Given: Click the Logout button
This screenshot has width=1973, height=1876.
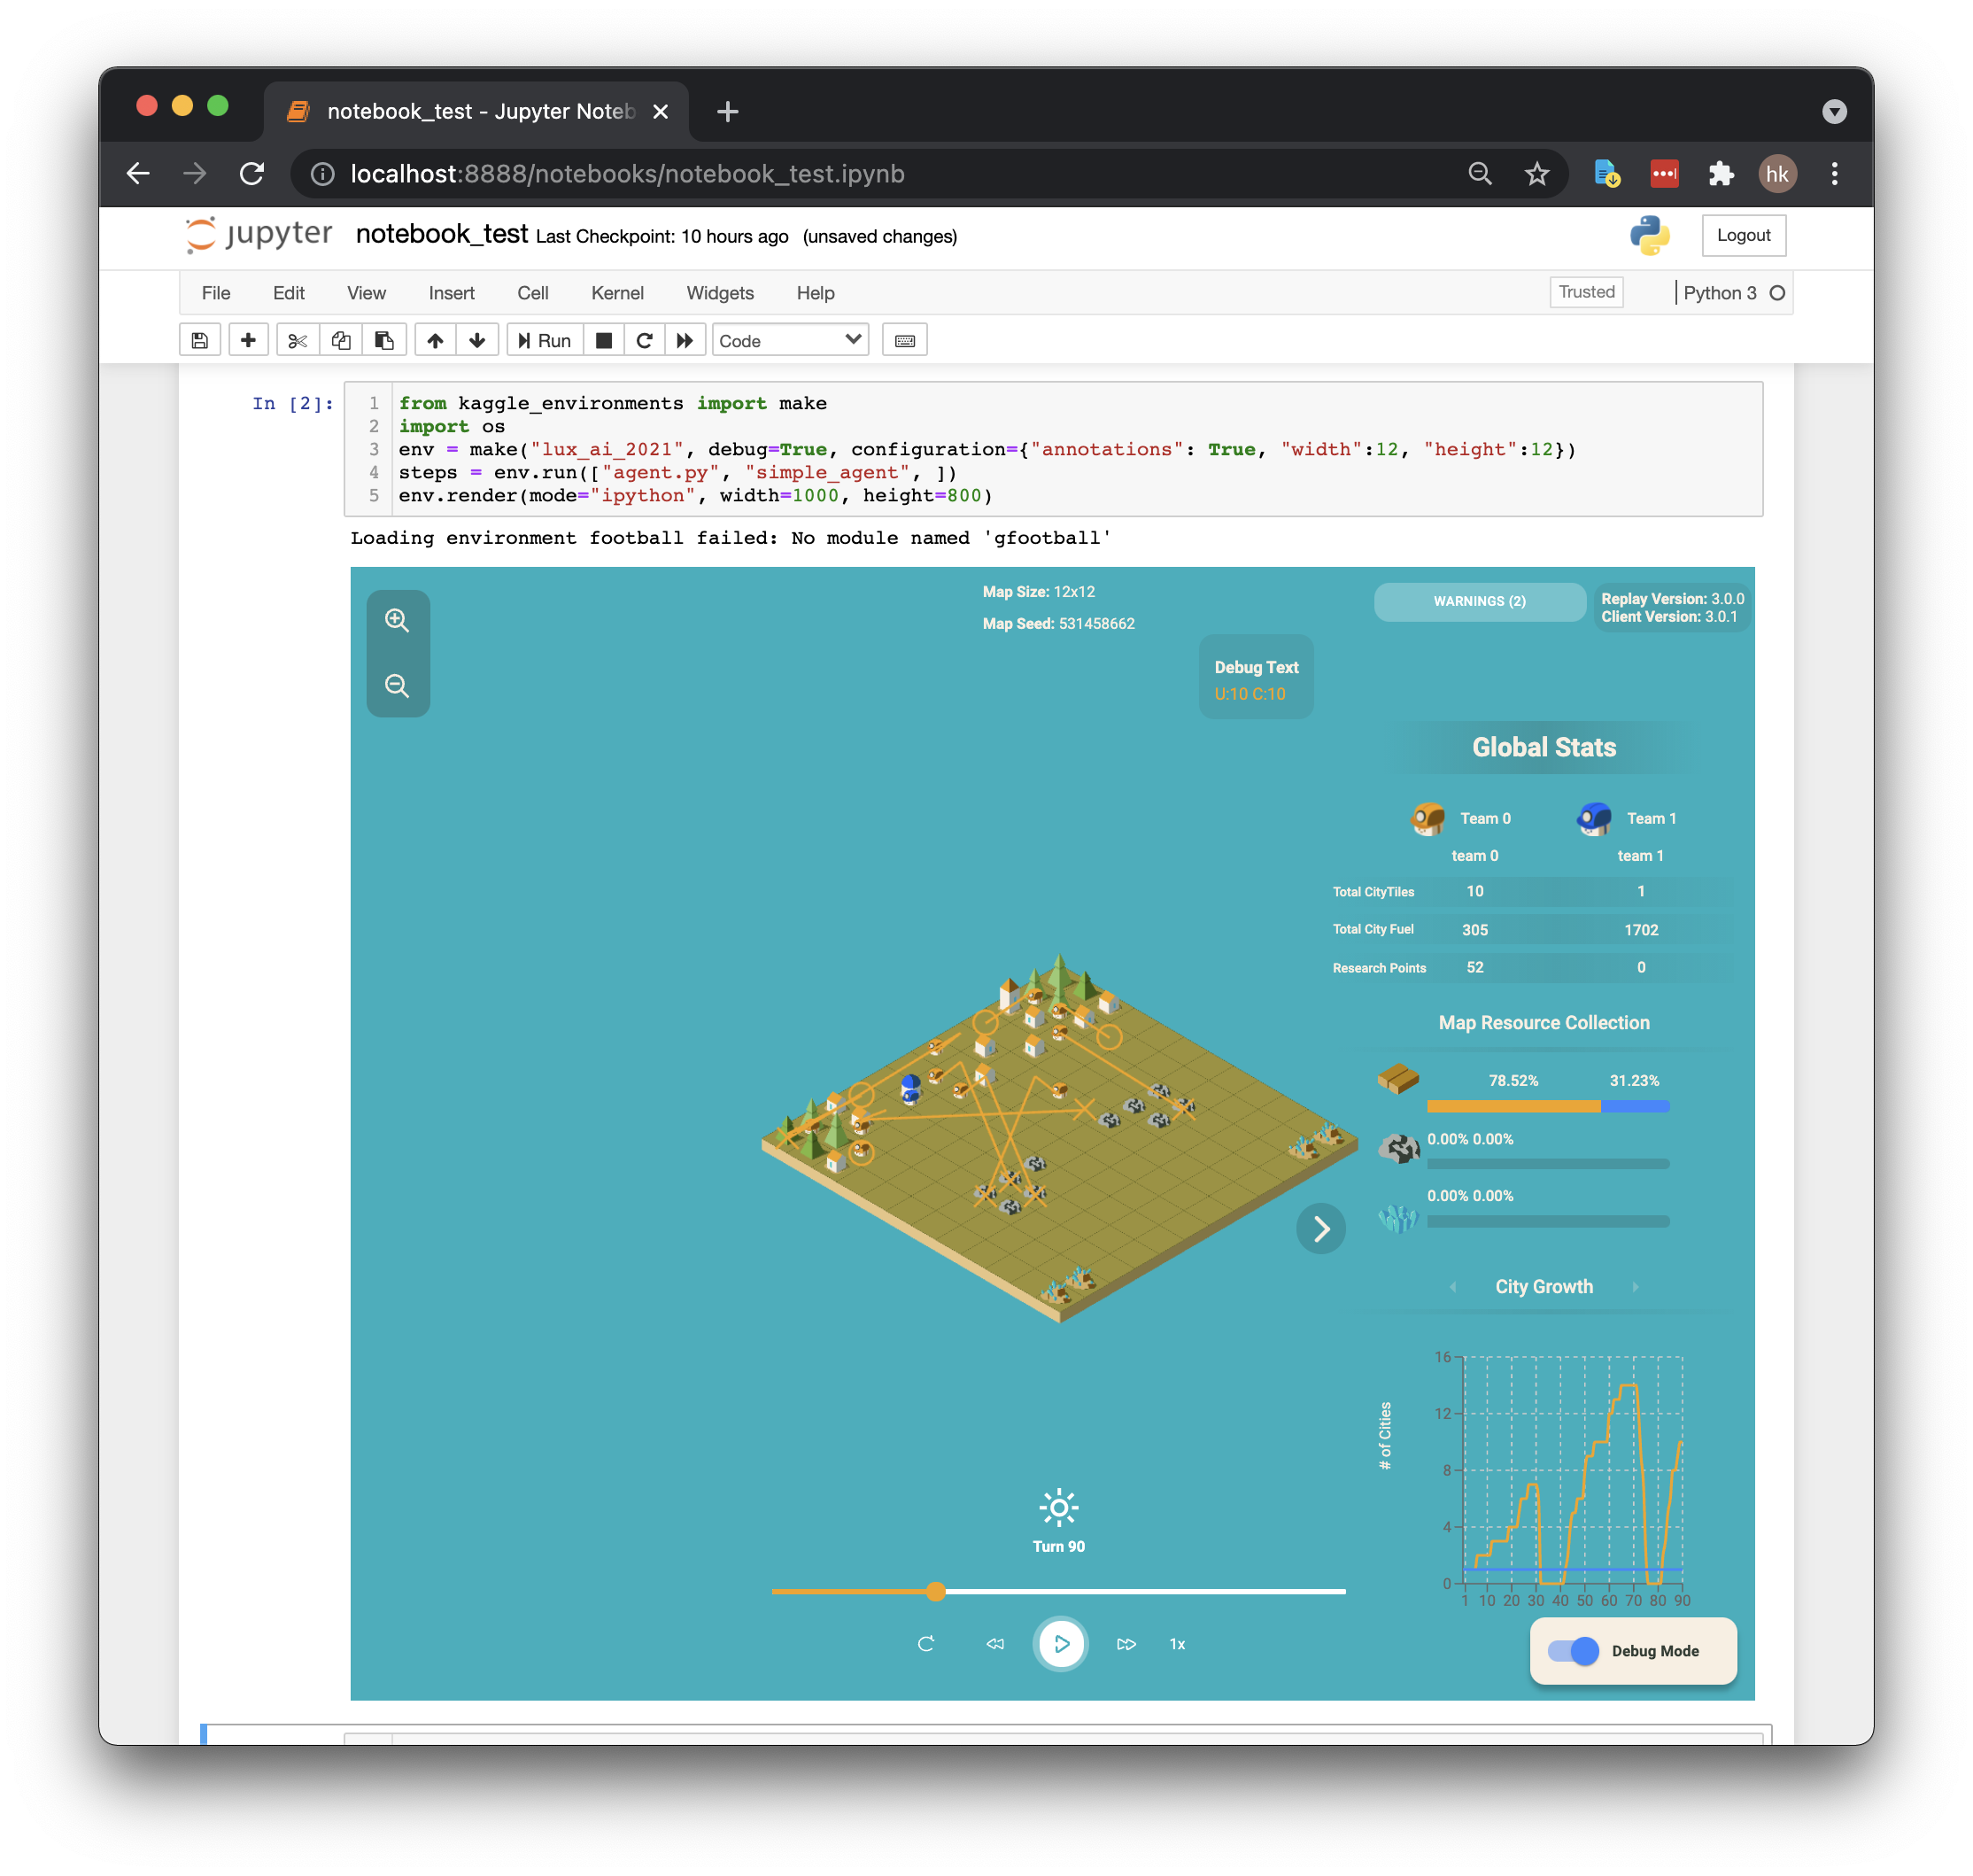Looking at the screenshot, I should (x=1743, y=236).
